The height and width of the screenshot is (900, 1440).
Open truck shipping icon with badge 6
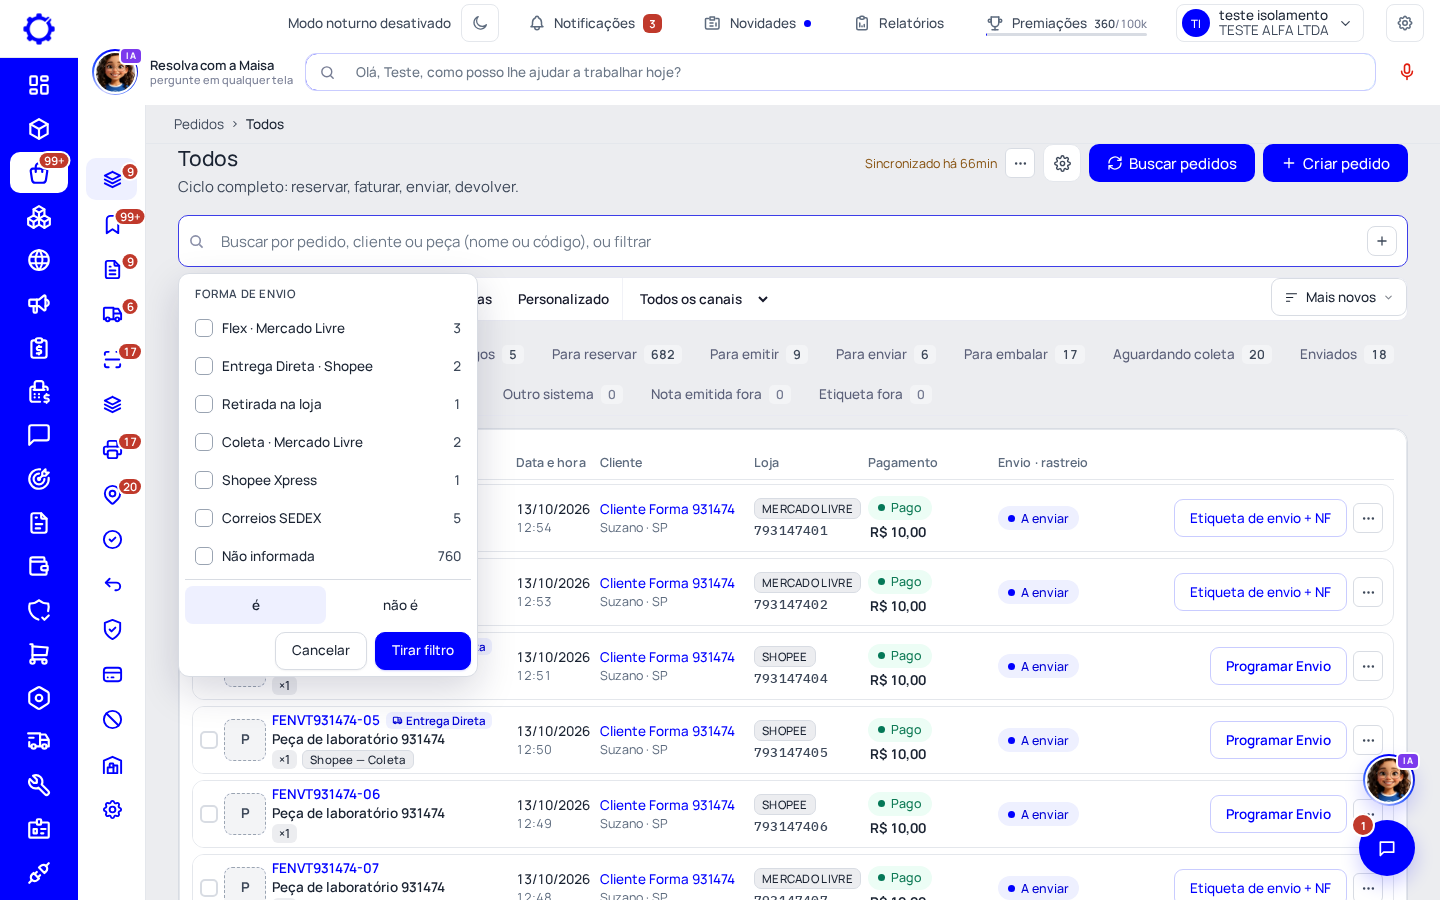(113, 314)
